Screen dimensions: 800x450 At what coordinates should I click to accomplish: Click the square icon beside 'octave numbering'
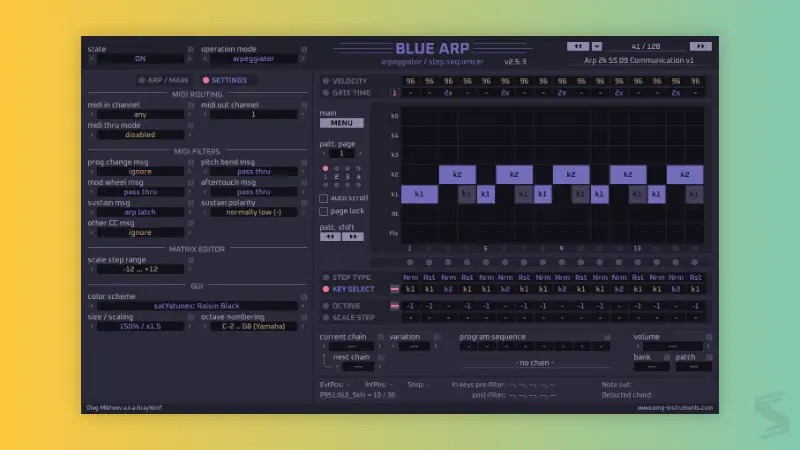(x=304, y=317)
